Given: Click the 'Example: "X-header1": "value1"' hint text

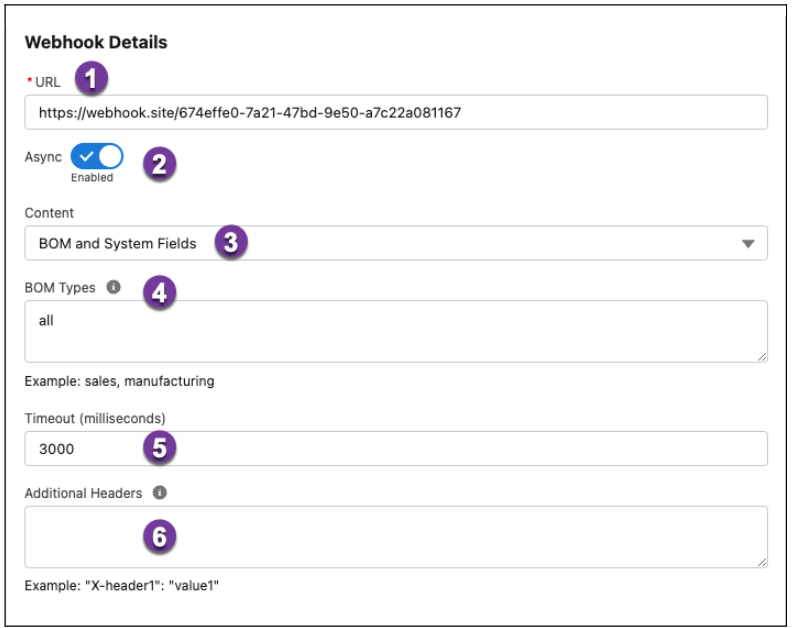Looking at the screenshot, I should pos(122,586).
